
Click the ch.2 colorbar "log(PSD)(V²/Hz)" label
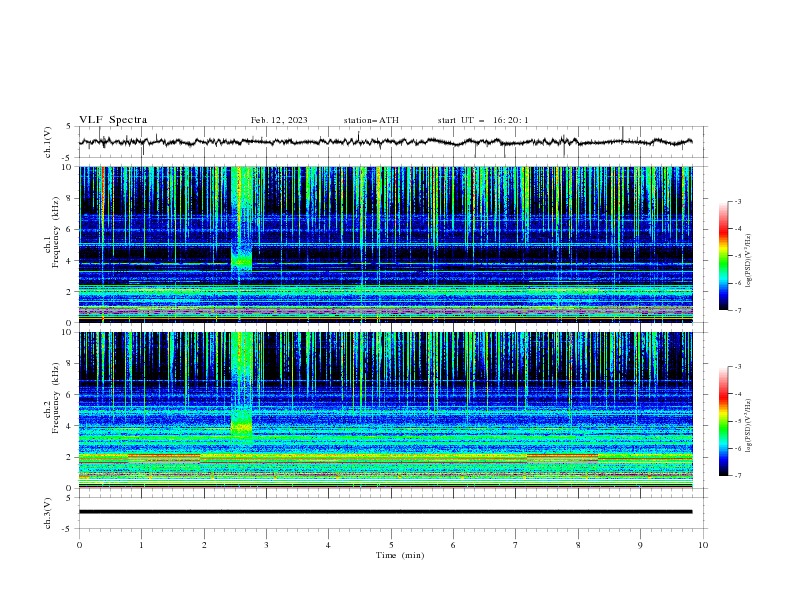[749, 426]
